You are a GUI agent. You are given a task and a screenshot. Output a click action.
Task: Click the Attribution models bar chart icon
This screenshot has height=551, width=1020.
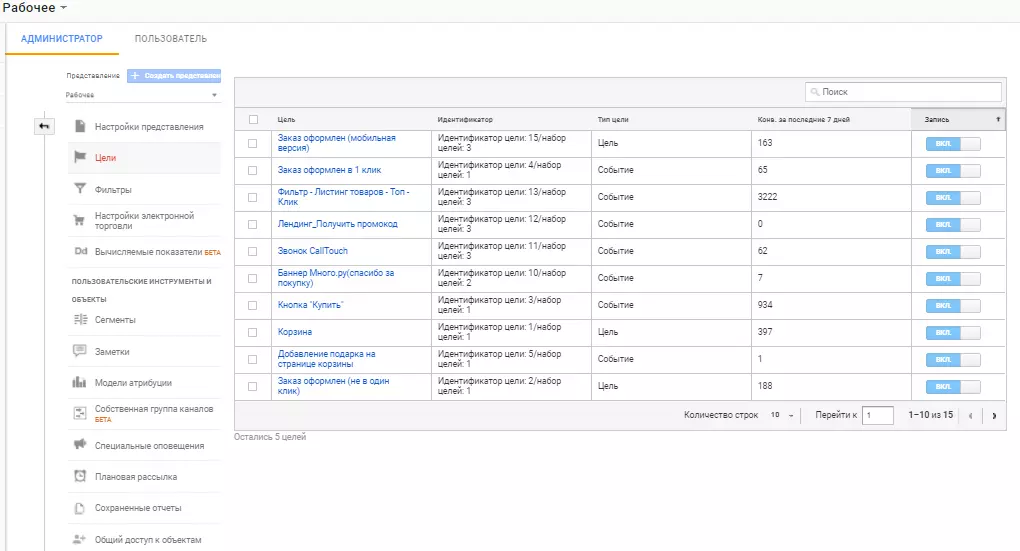[79, 383]
